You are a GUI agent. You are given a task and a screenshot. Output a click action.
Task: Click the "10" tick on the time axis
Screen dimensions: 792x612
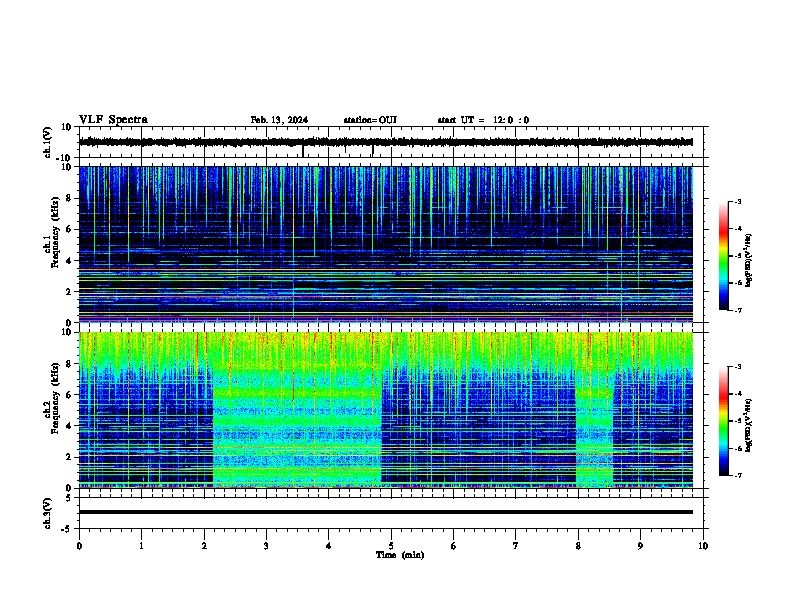point(703,546)
